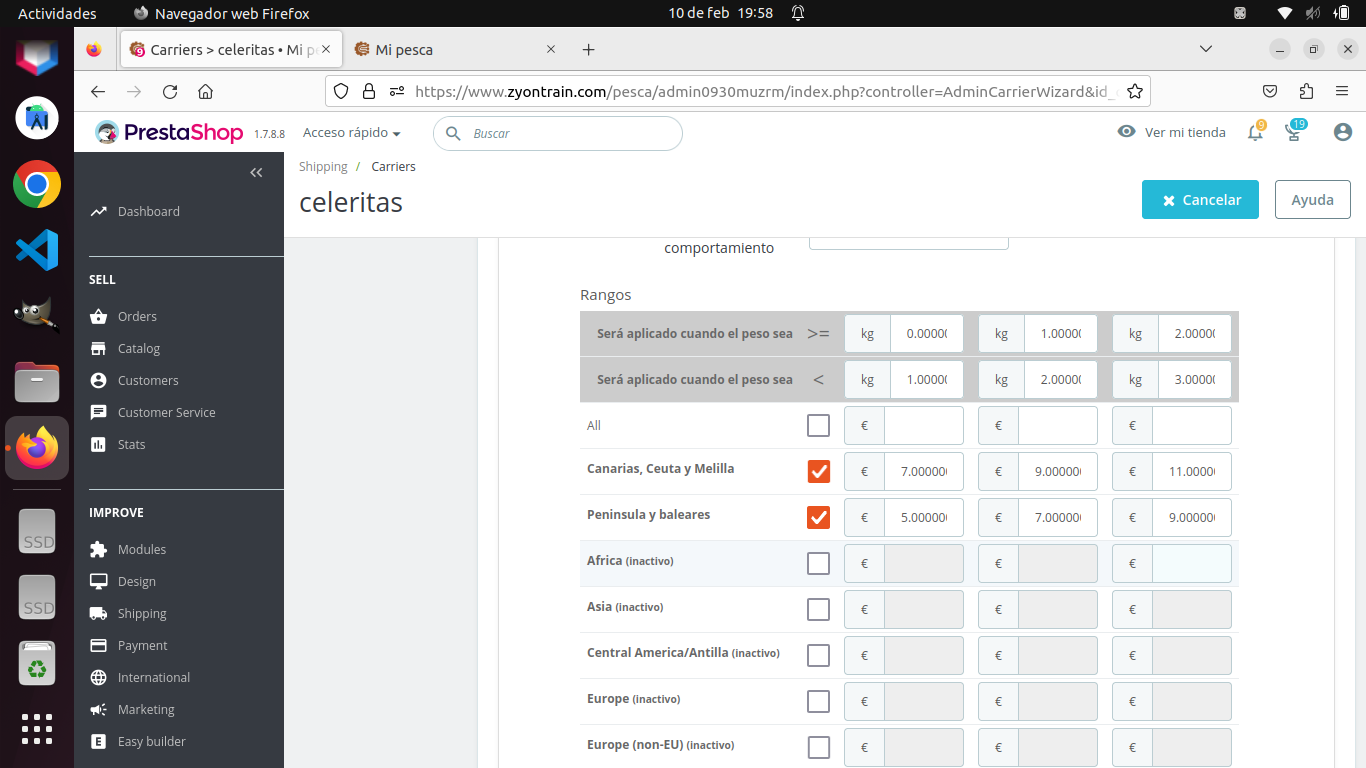Enable the Europe (inactivo) zone checkbox
1366x768 pixels.
coord(818,701)
